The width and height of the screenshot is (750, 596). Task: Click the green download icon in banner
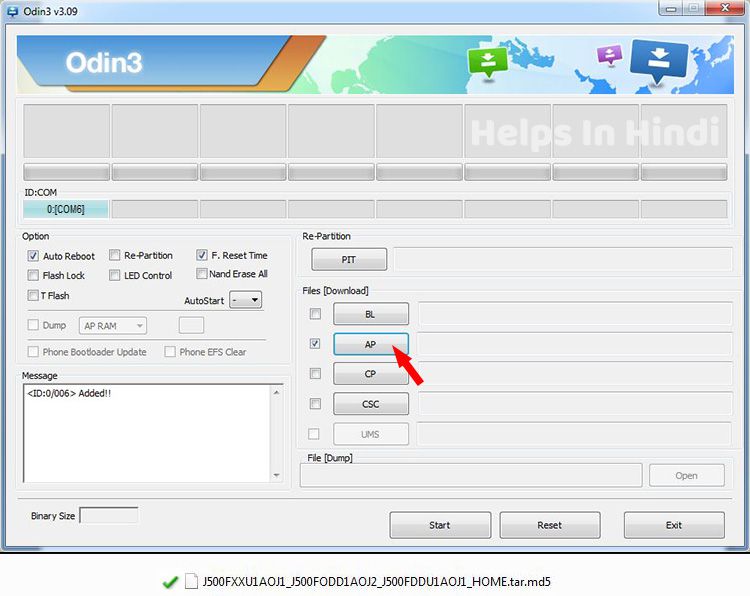[487, 62]
